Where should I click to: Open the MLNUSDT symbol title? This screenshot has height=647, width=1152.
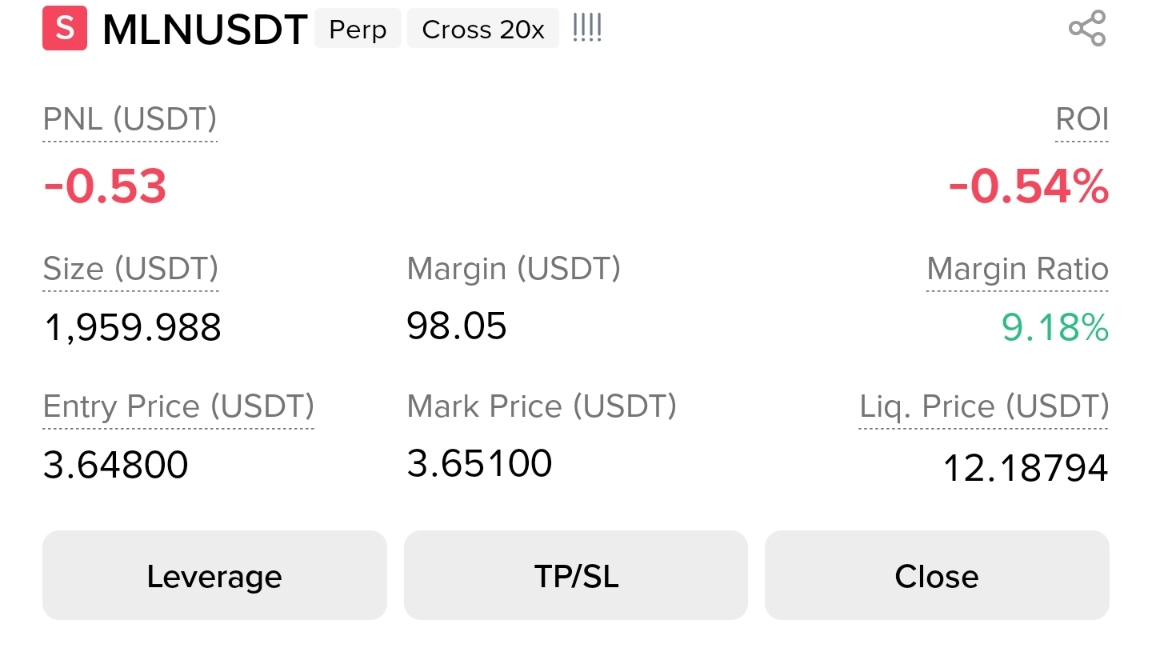click(x=205, y=29)
